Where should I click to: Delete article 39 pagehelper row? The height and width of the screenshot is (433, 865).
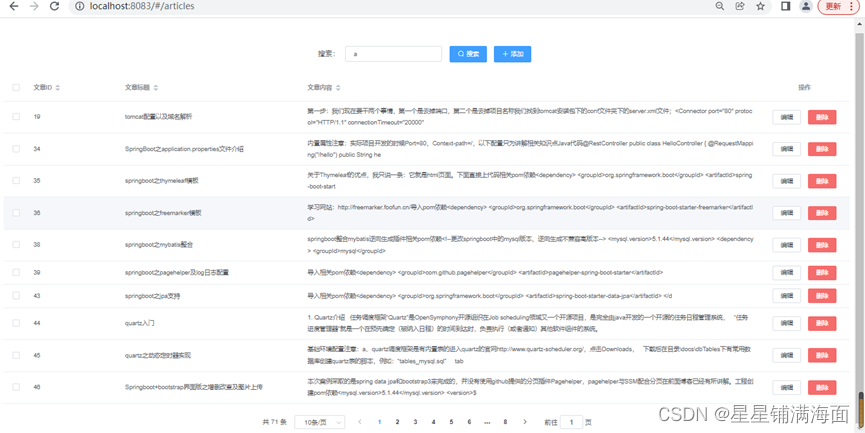822,272
